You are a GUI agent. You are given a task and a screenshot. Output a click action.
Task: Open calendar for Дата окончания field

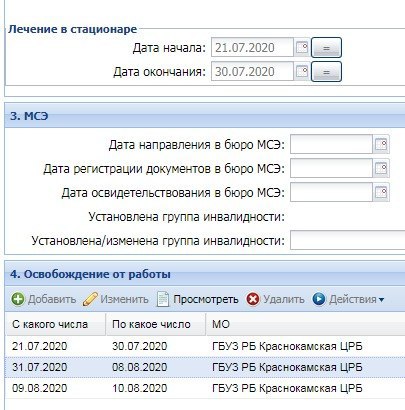click(x=302, y=71)
